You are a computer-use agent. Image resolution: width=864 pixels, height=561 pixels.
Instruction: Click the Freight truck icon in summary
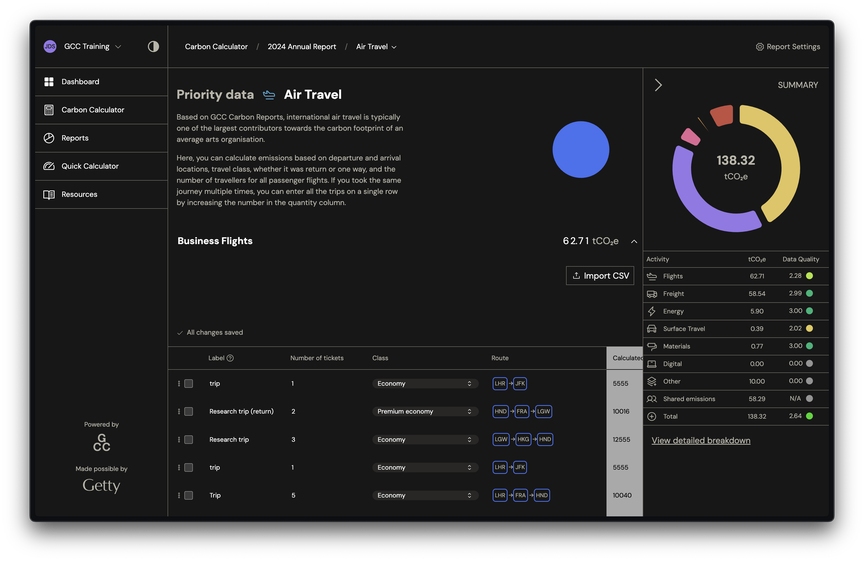tap(652, 294)
